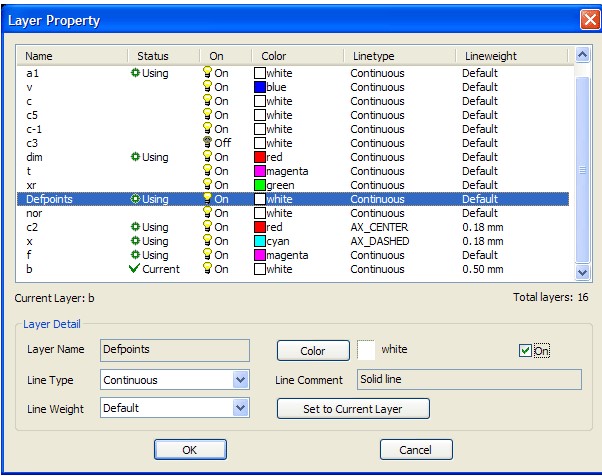This screenshot has height=476, width=602.
Task: Confirm with the OK button
Action: click(190, 450)
